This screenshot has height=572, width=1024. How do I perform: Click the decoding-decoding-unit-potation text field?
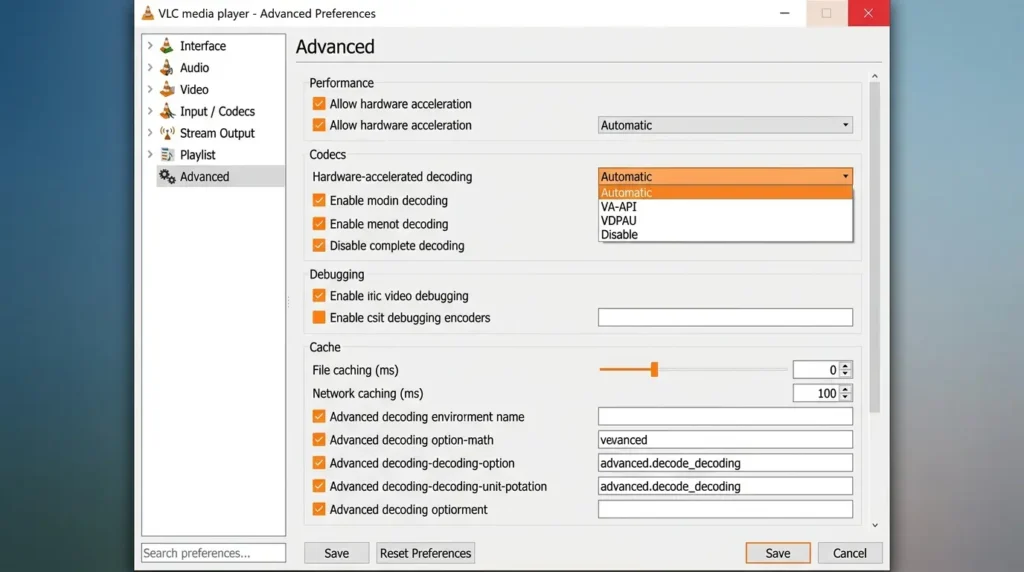[x=725, y=486]
